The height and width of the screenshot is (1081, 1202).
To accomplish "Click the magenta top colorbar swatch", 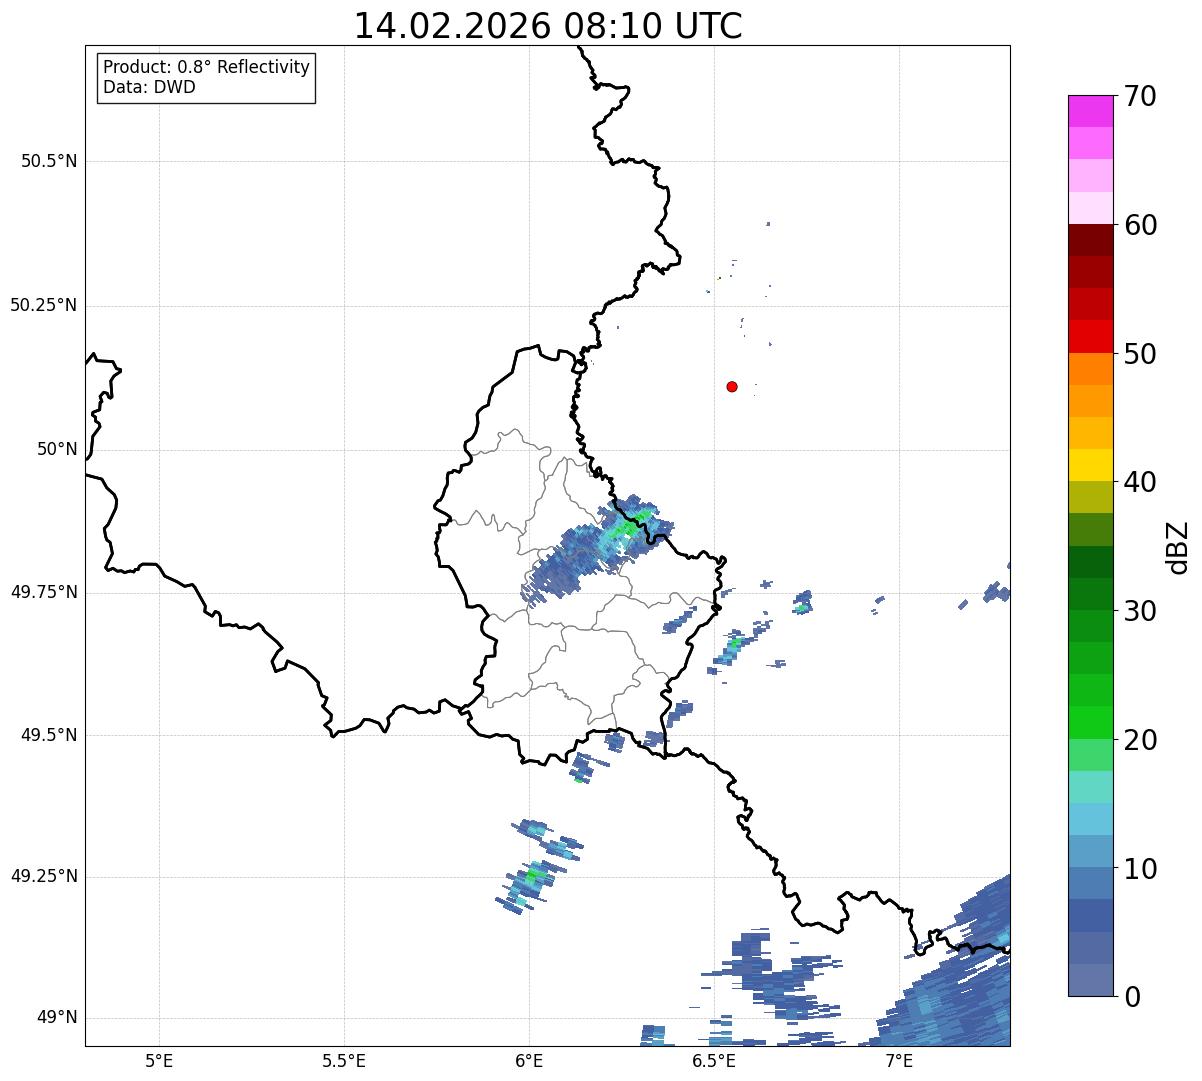I will (1090, 111).
